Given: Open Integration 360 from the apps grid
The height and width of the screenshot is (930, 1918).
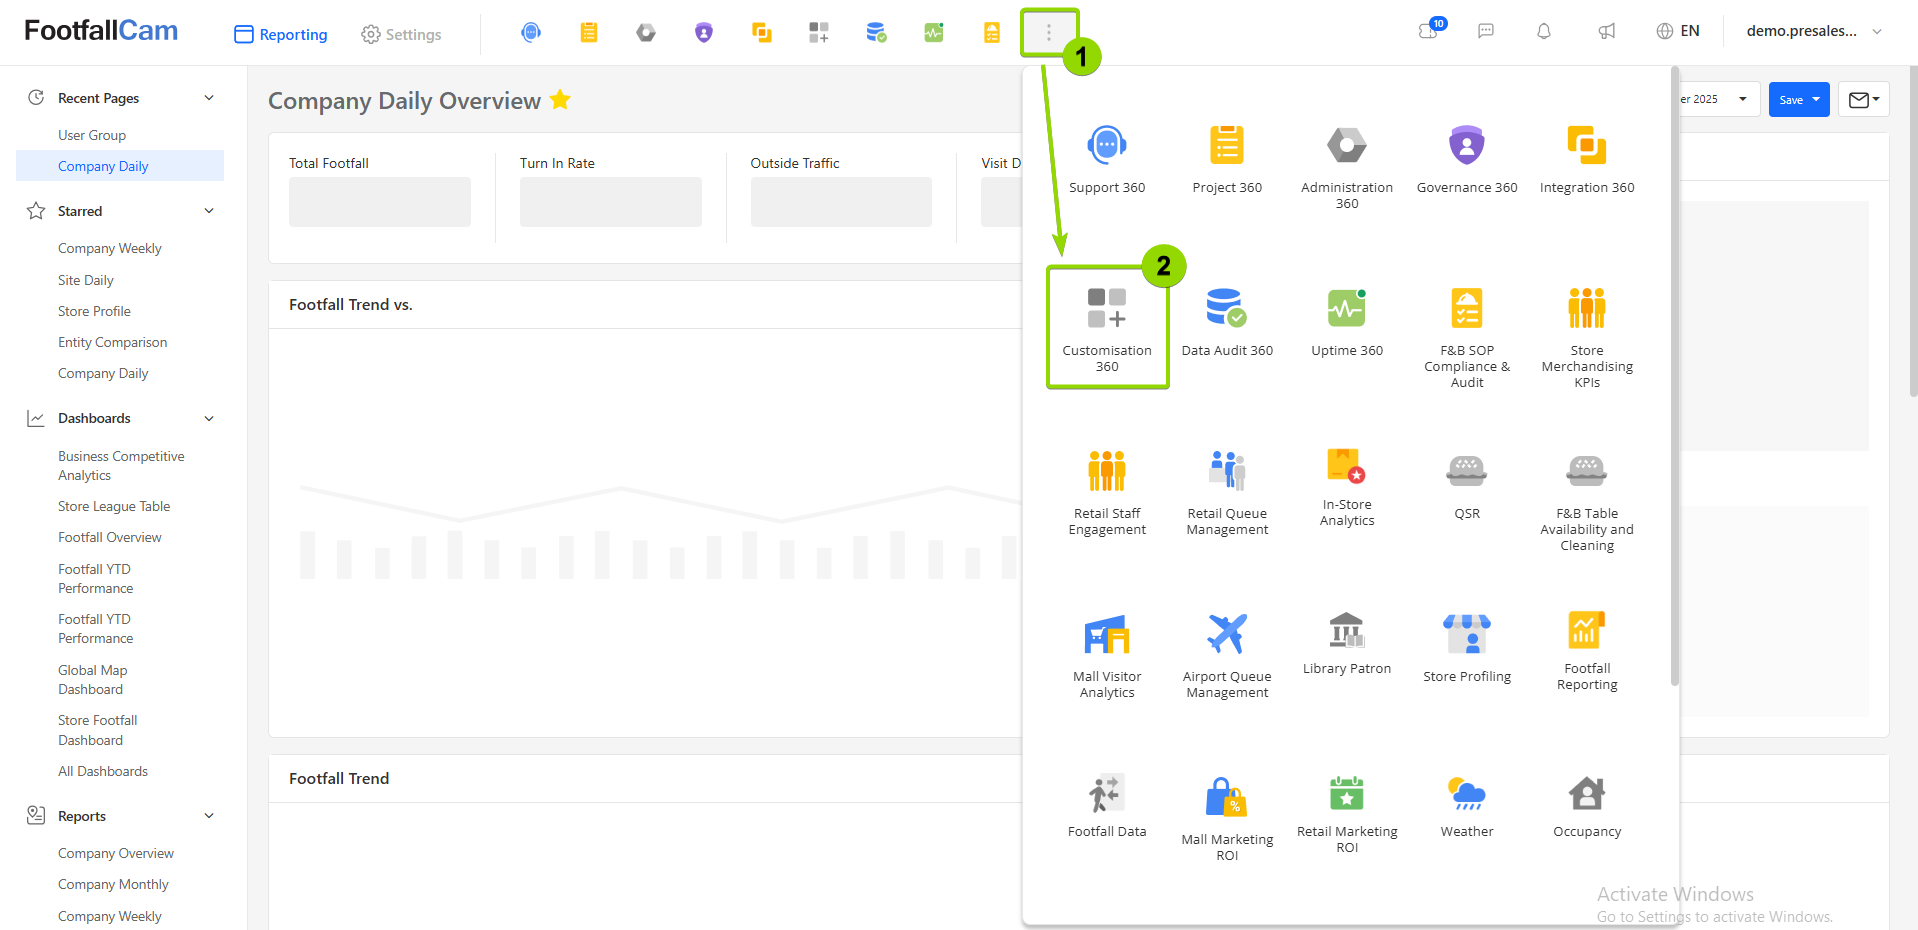Looking at the screenshot, I should pyautogui.click(x=1587, y=160).
